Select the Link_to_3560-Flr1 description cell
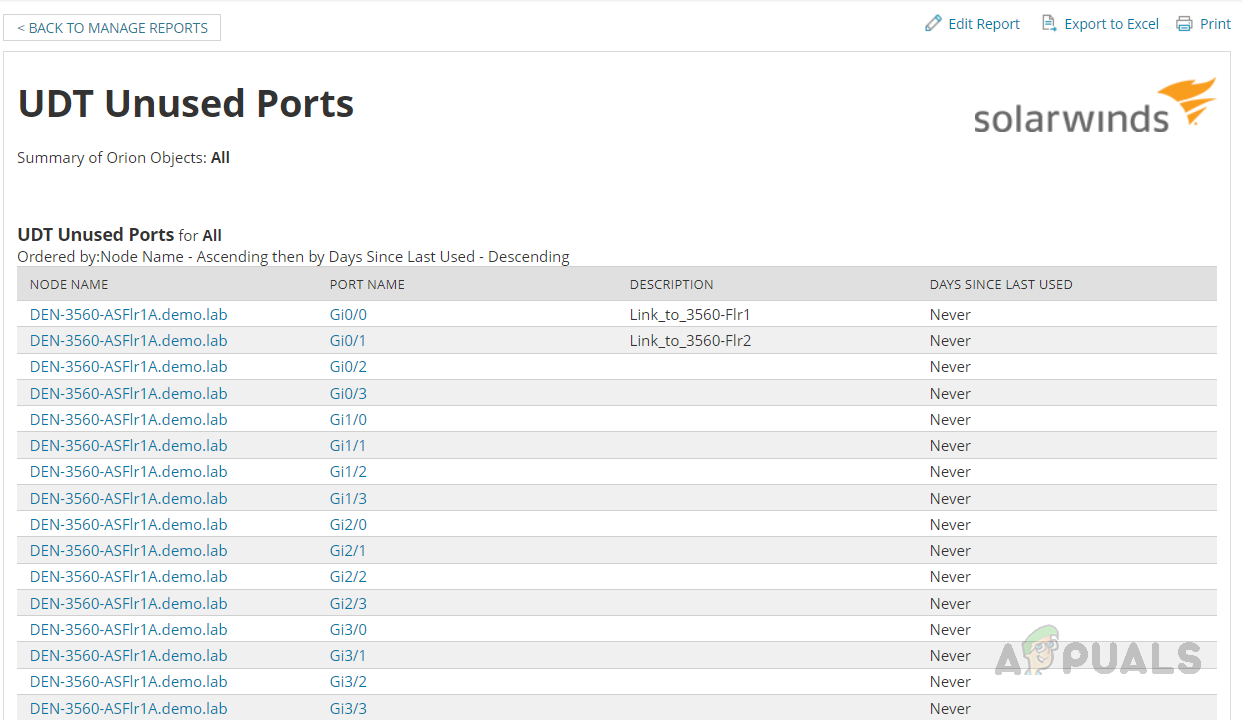 pyautogui.click(x=690, y=314)
